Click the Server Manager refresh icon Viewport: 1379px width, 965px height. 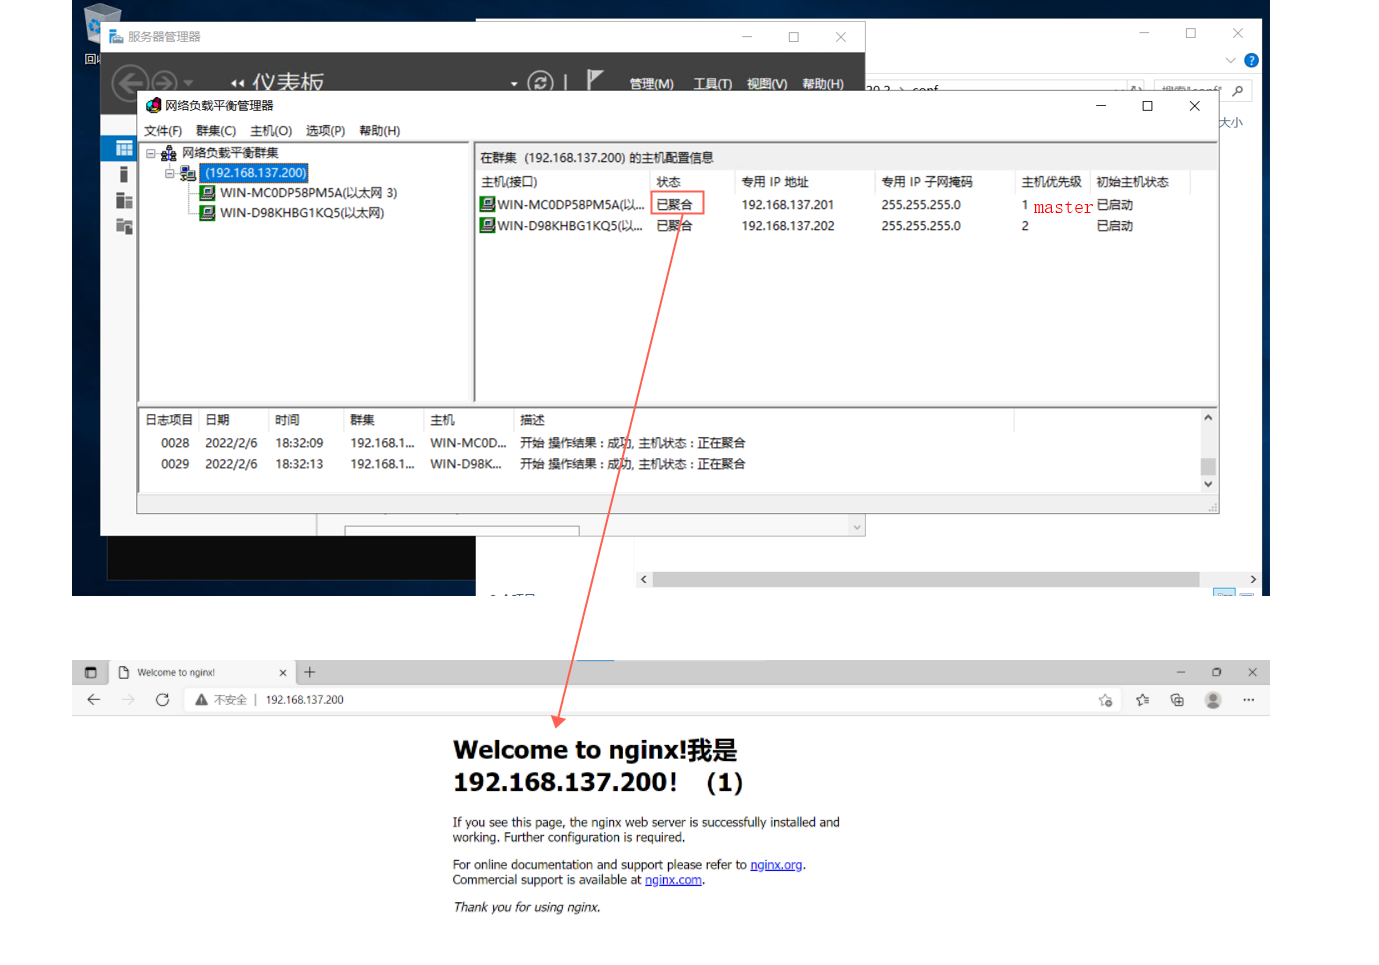pyautogui.click(x=540, y=82)
